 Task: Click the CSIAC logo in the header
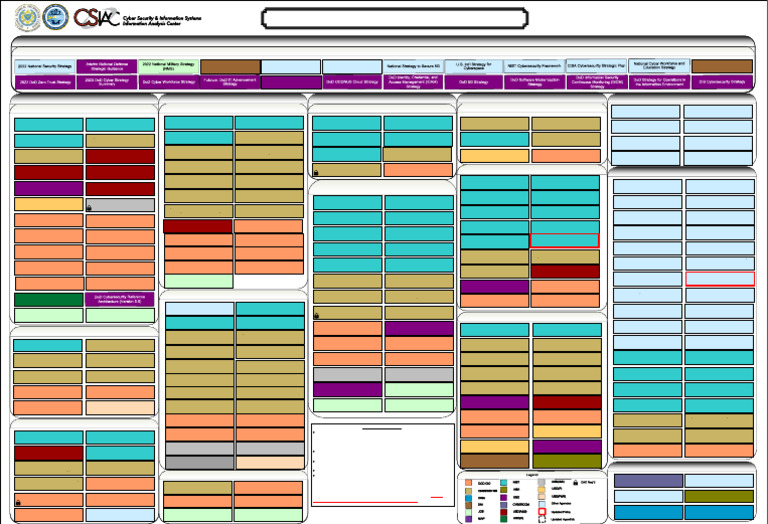[96, 18]
